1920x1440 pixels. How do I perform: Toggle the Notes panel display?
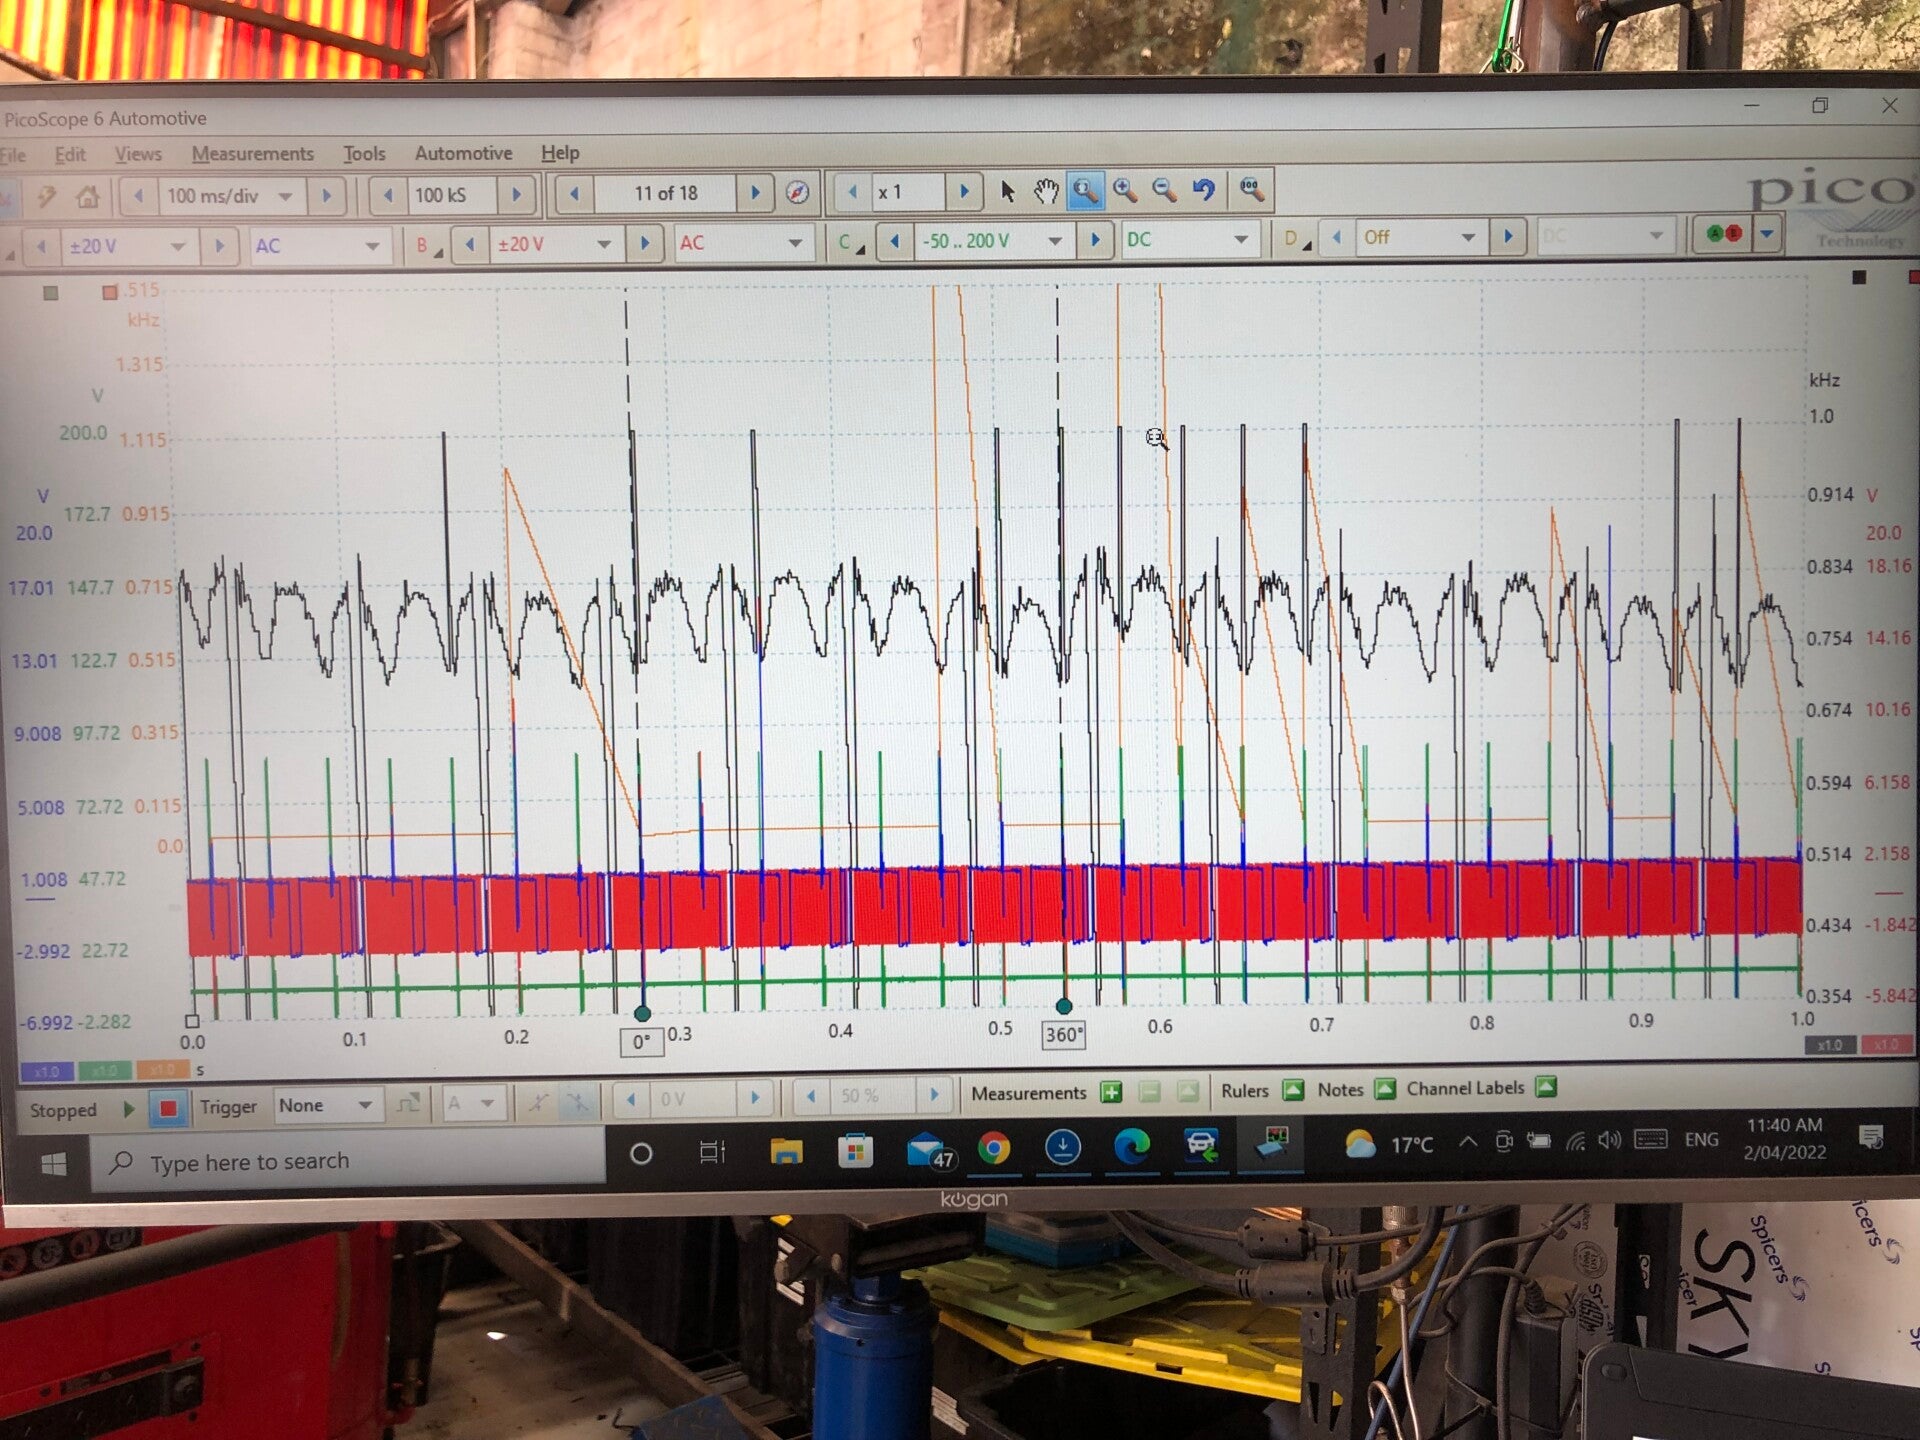(1385, 1089)
